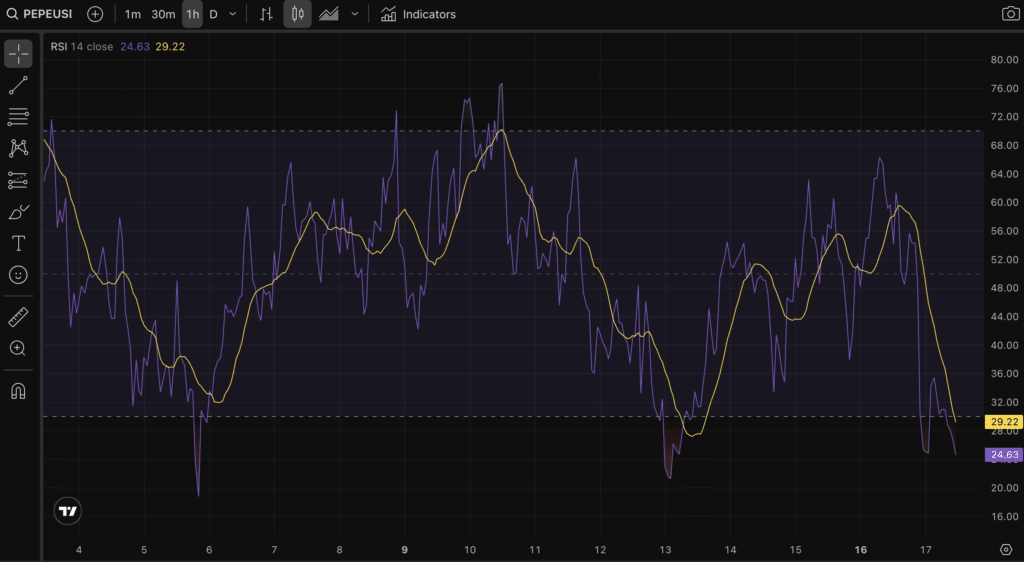Image resolution: width=1024 pixels, height=562 pixels.
Task: Click date label 4 on time axis
Action: 78,550
